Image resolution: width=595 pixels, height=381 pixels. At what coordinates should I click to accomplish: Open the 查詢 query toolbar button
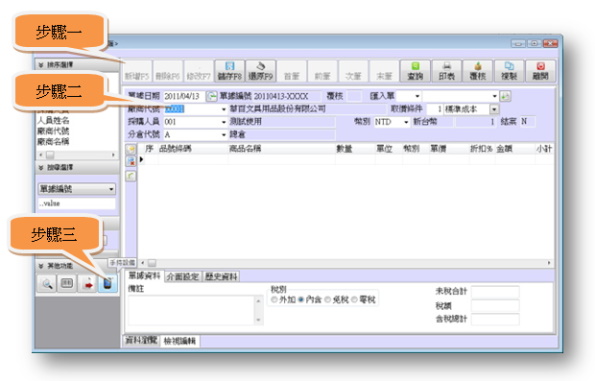coord(415,71)
